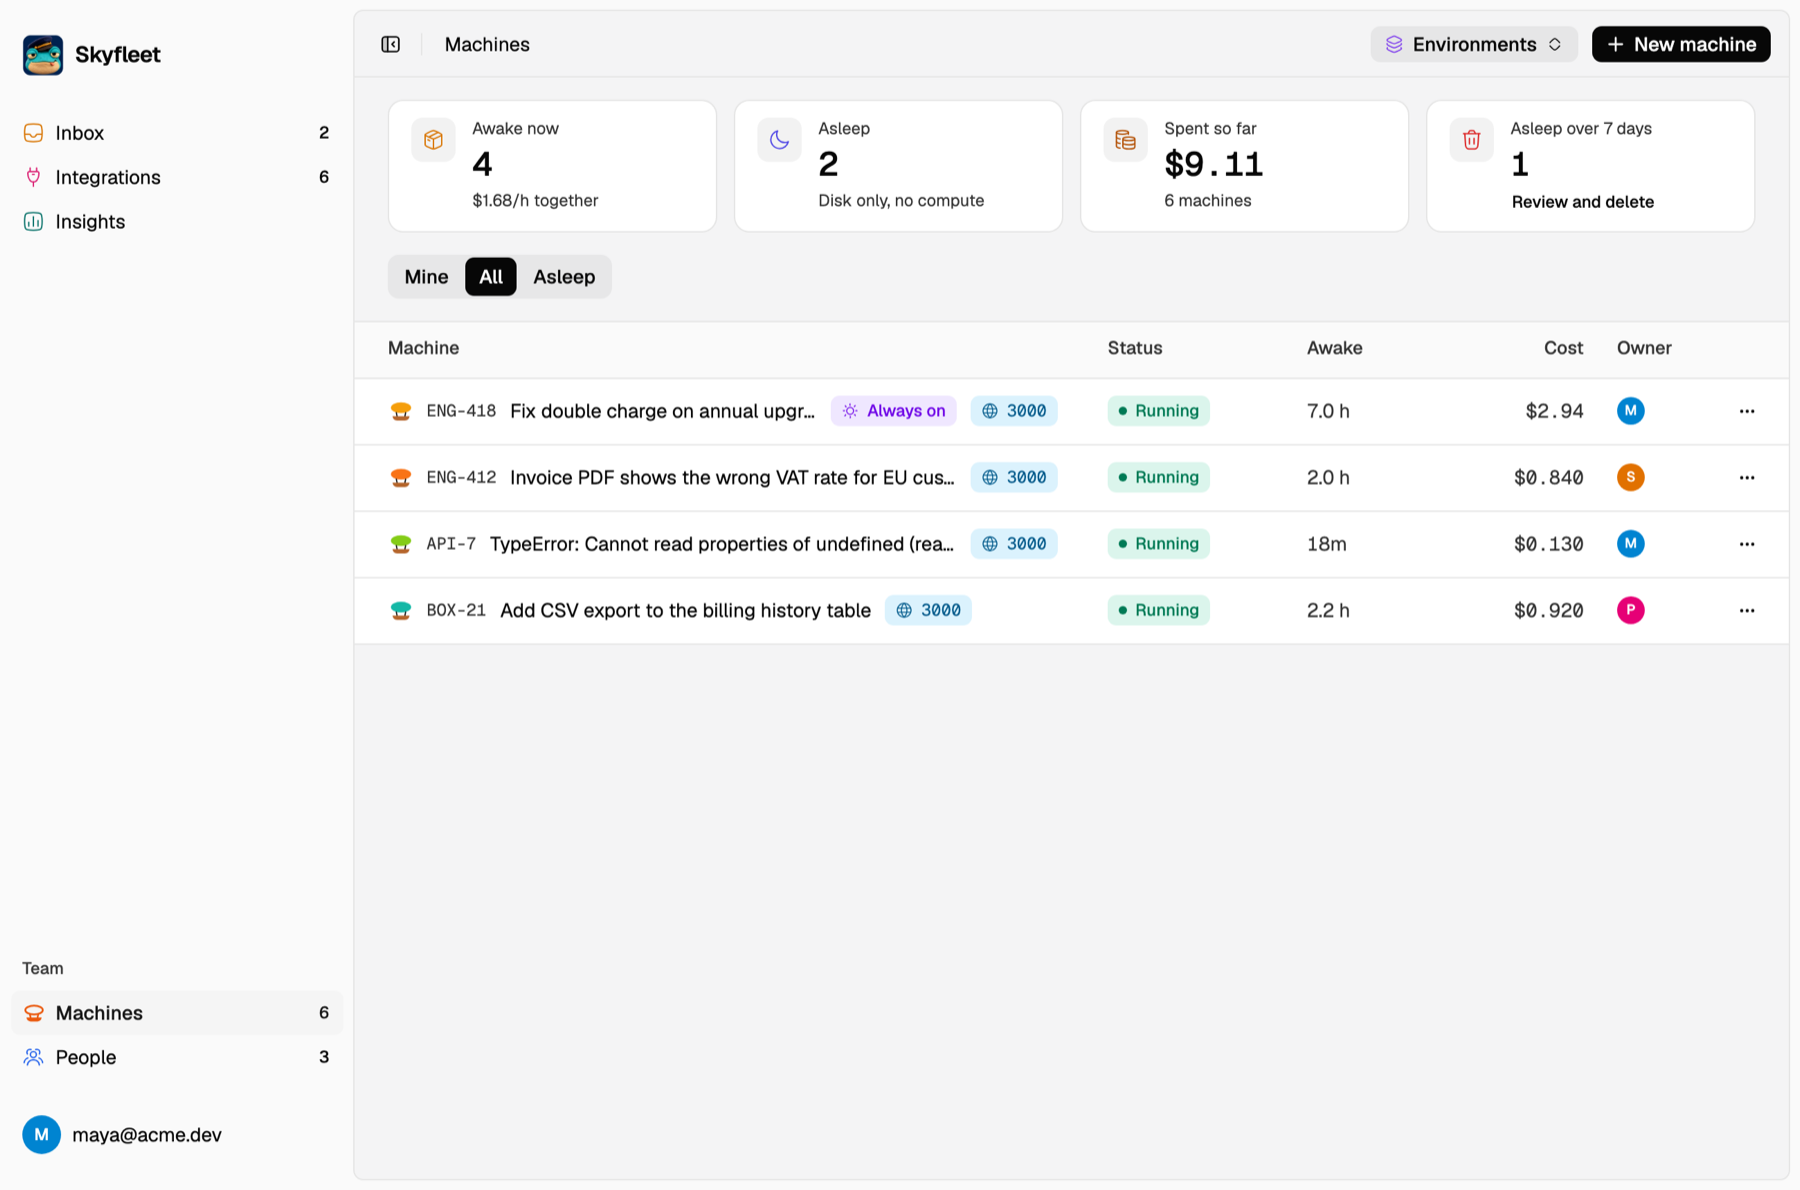
Task: Click the New machine button
Action: (x=1681, y=44)
